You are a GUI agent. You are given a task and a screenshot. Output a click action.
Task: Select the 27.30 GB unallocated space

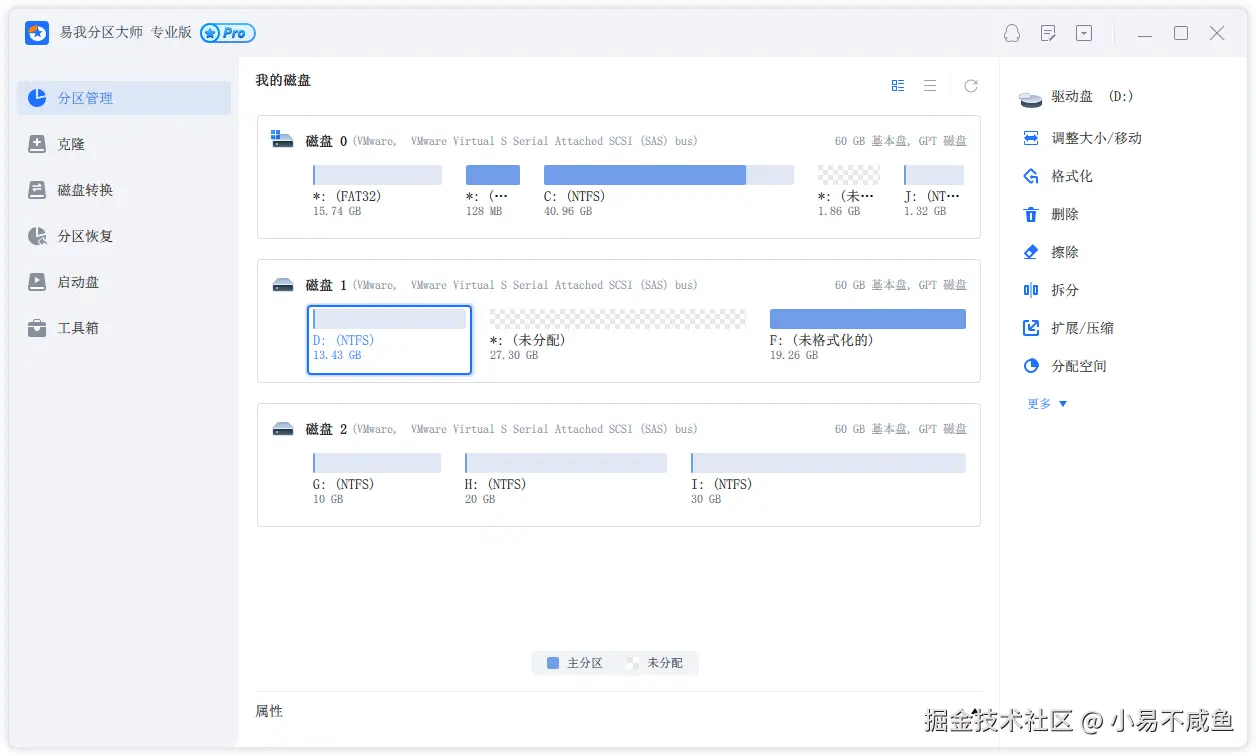pyautogui.click(x=618, y=335)
